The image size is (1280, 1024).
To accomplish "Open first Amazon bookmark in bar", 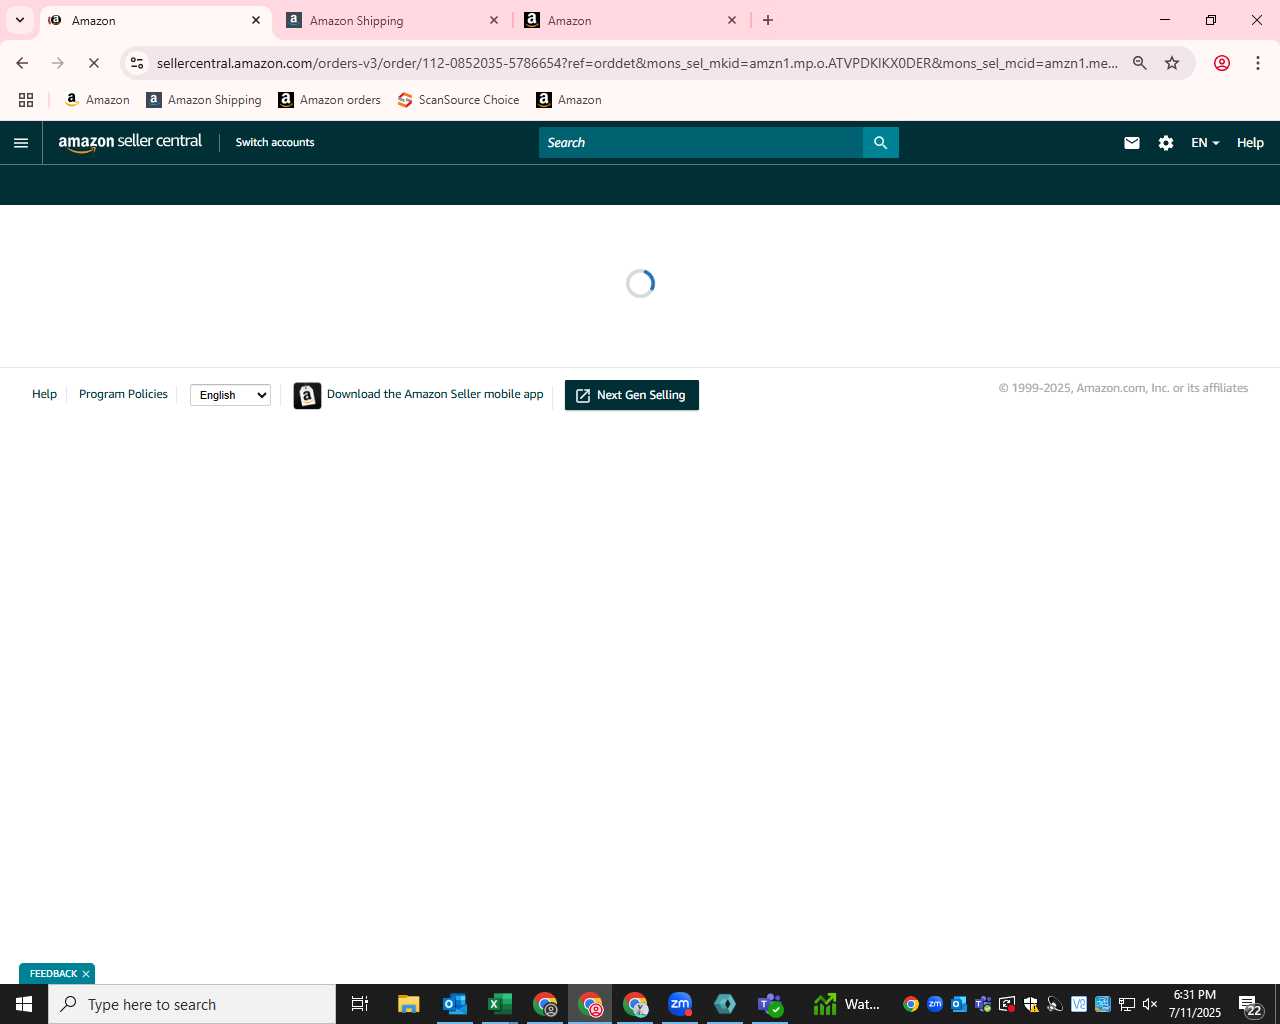I will coord(97,100).
